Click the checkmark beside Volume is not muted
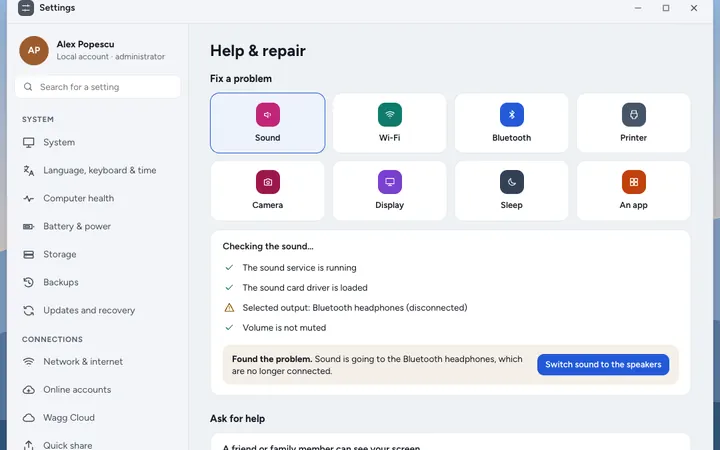 coord(229,327)
